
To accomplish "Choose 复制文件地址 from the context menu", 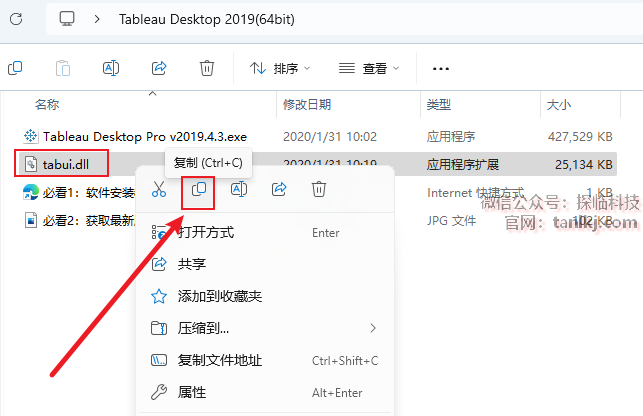I will 265,360.
